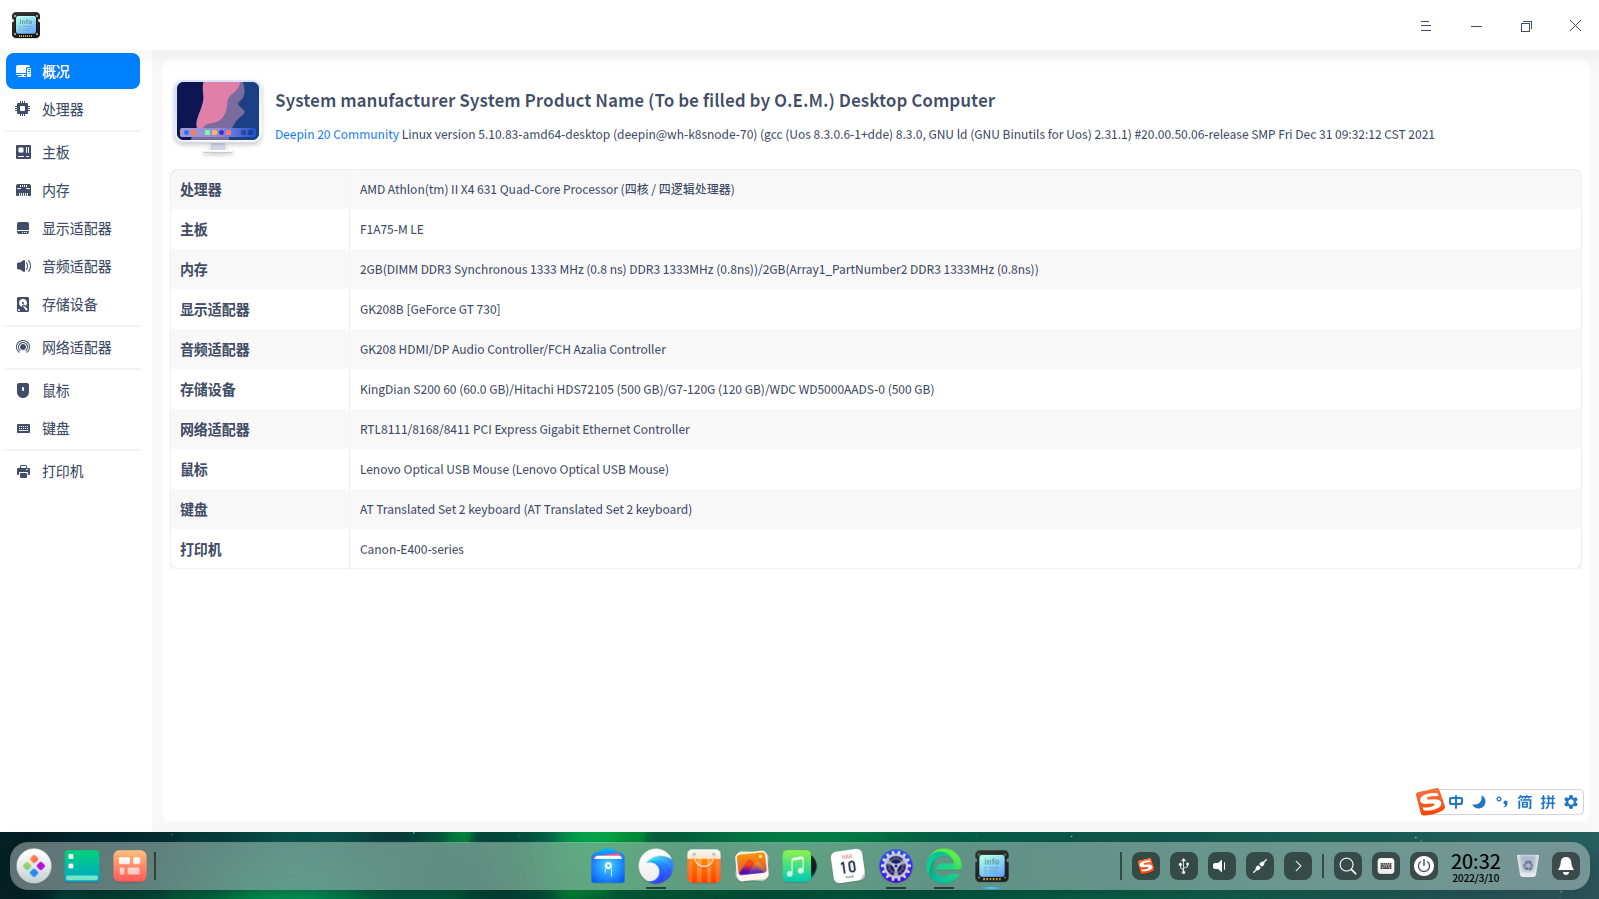Click the GK208B GeForce GT 730 value

(430, 309)
